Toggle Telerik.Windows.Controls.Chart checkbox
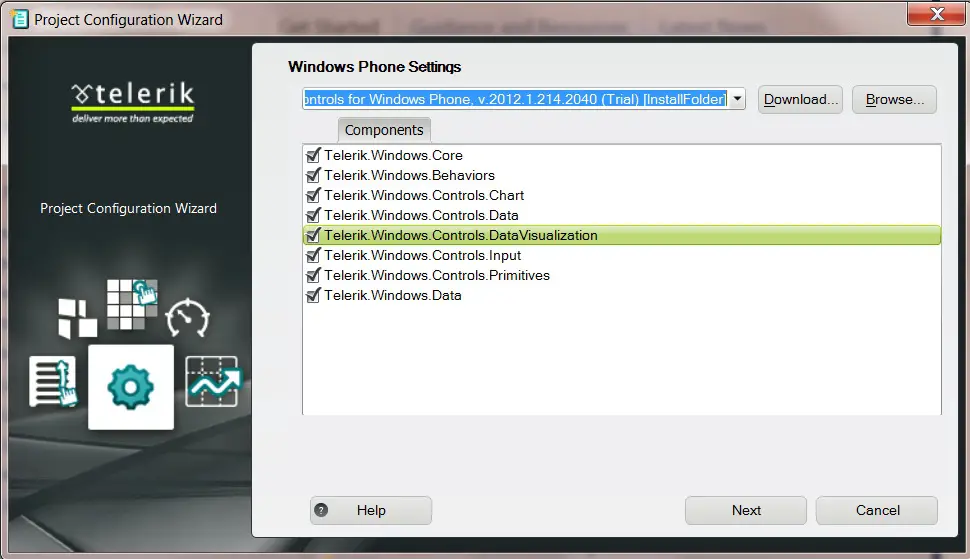Image resolution: width=970 pixels, height=559 pixels. (x=313, y=195)
